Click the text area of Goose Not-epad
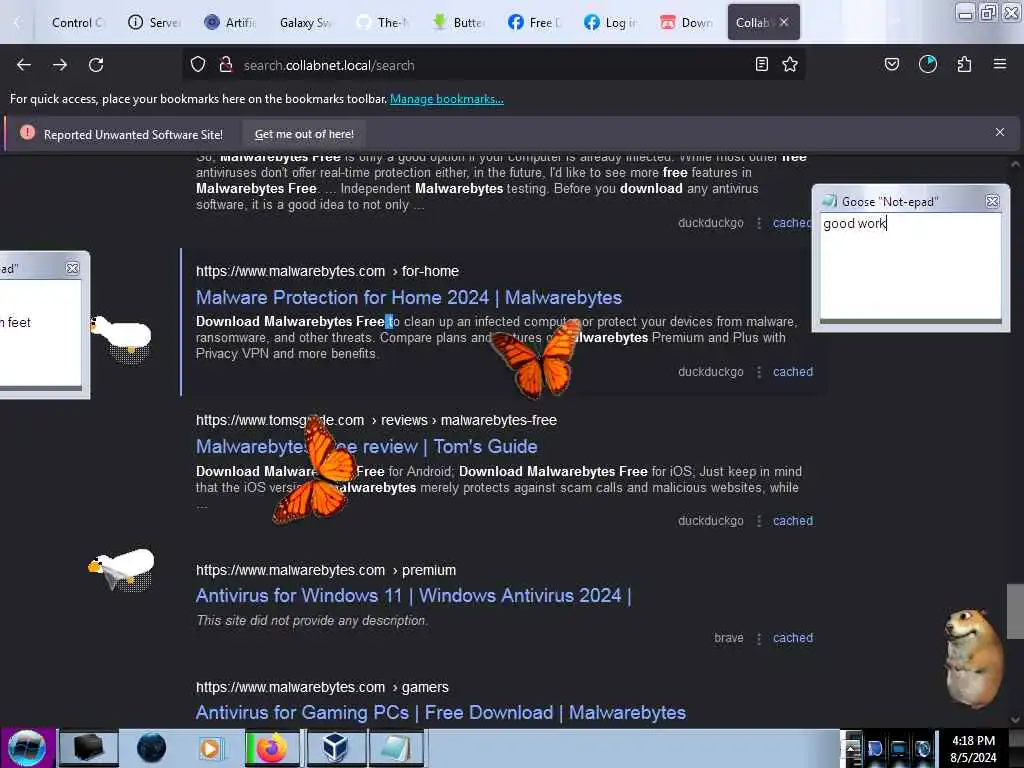 (x=910, y=266)
